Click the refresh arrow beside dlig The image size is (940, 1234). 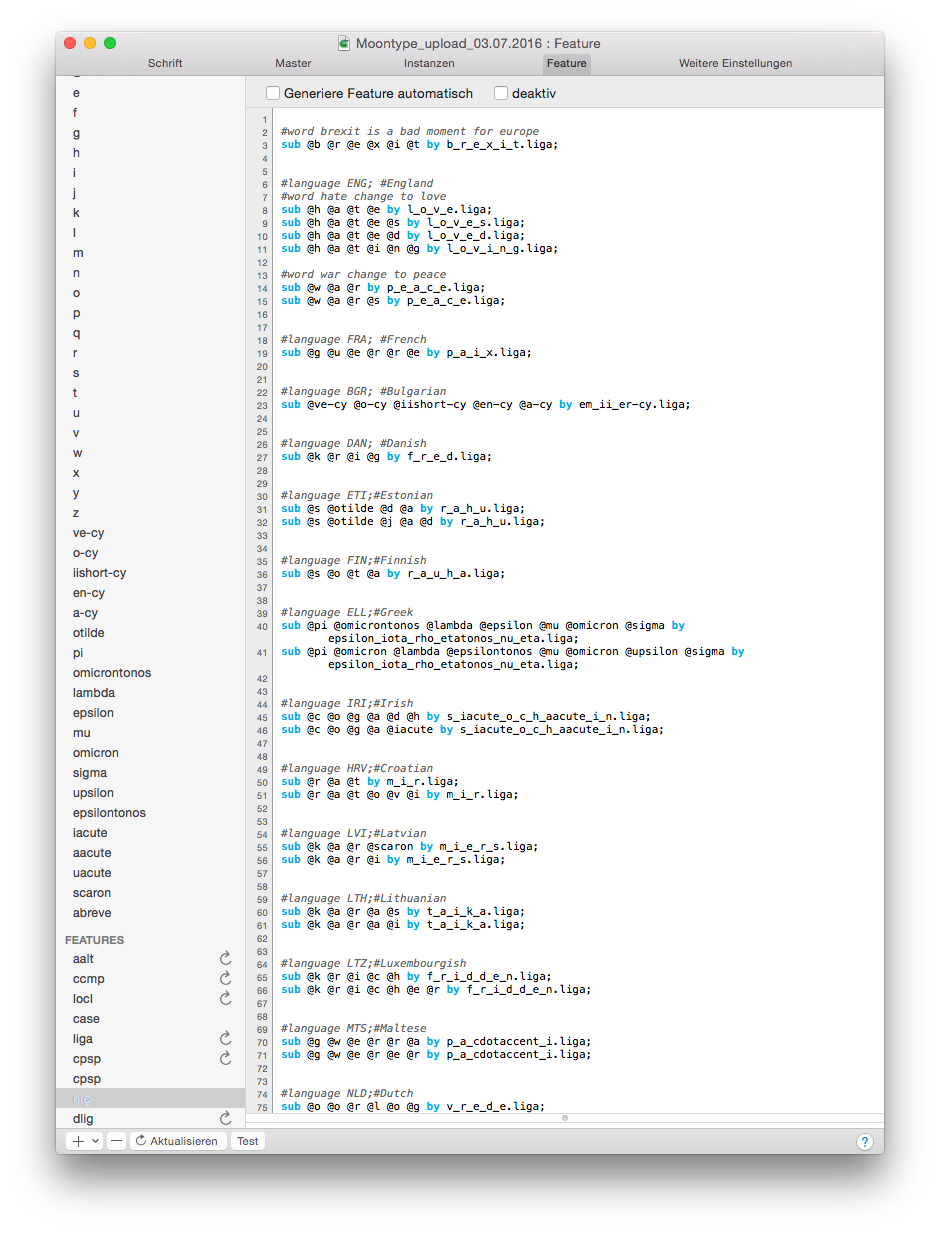[x=226, y=1119]
